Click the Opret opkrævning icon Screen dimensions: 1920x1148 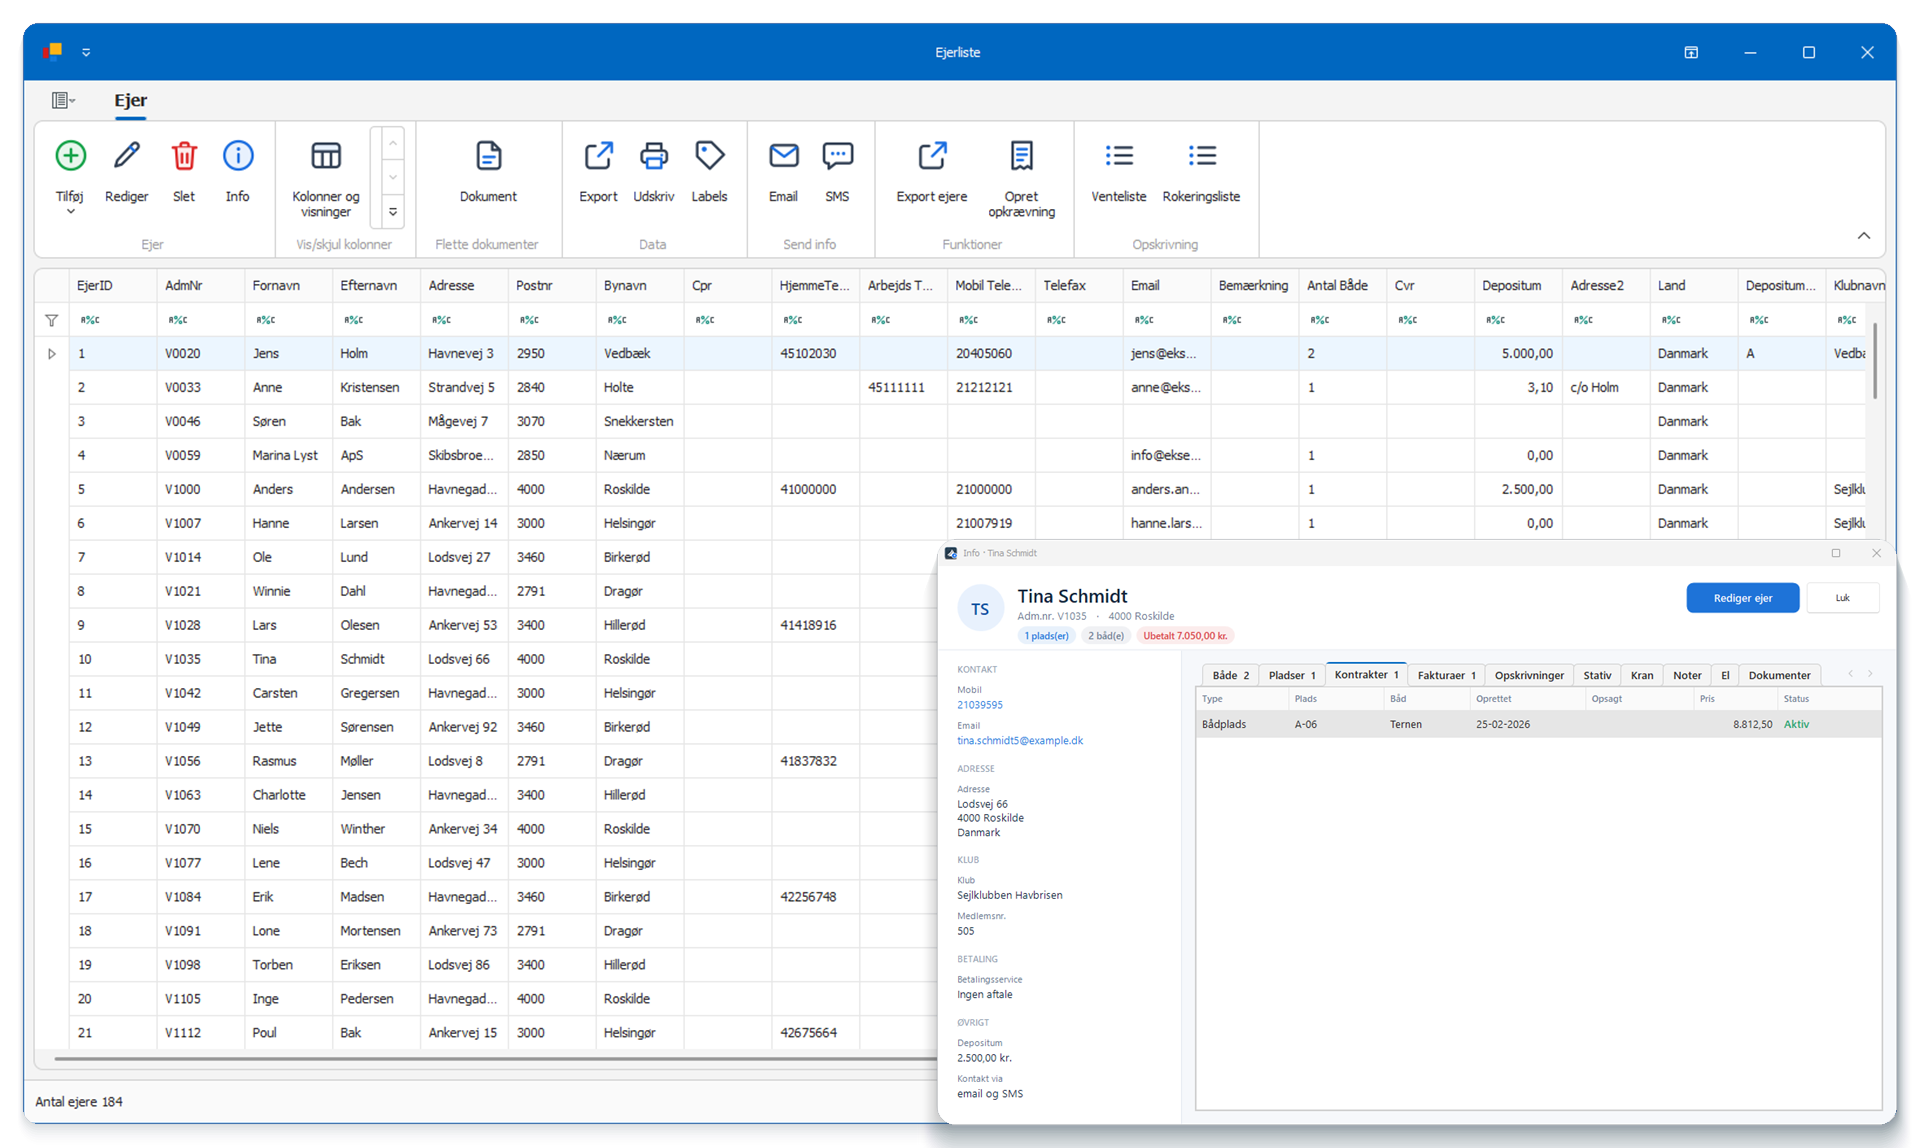click(x=1021, y=156)
